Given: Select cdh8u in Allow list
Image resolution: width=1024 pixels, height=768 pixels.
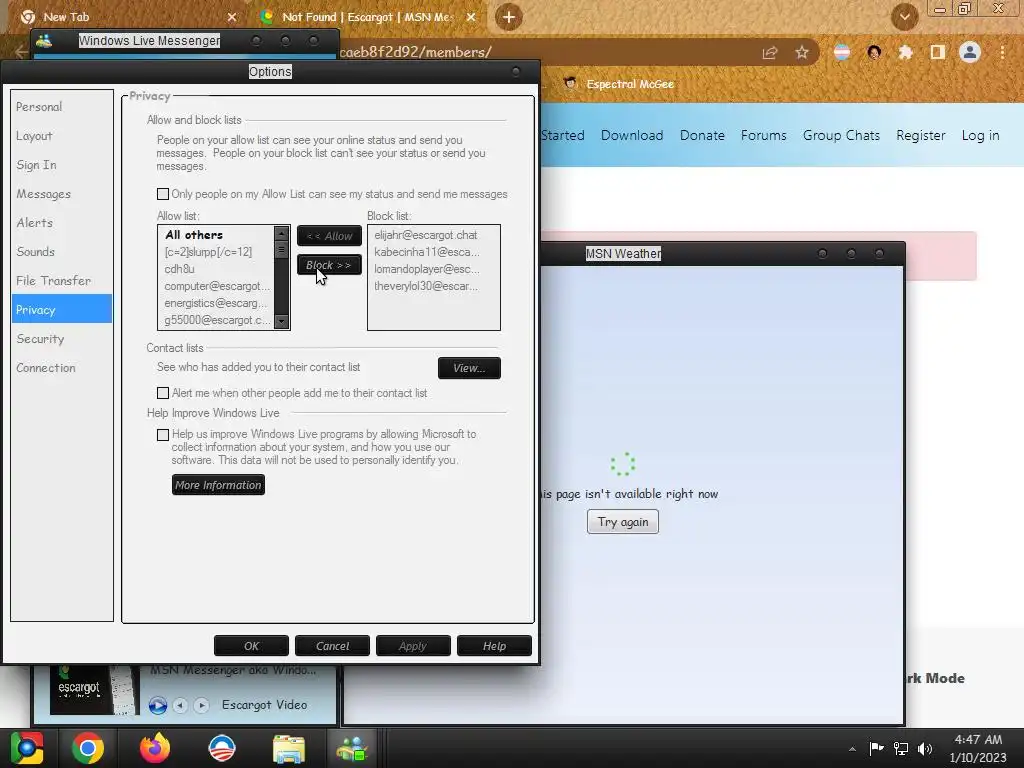Looking at the screenshot, I should pos(180,269).
